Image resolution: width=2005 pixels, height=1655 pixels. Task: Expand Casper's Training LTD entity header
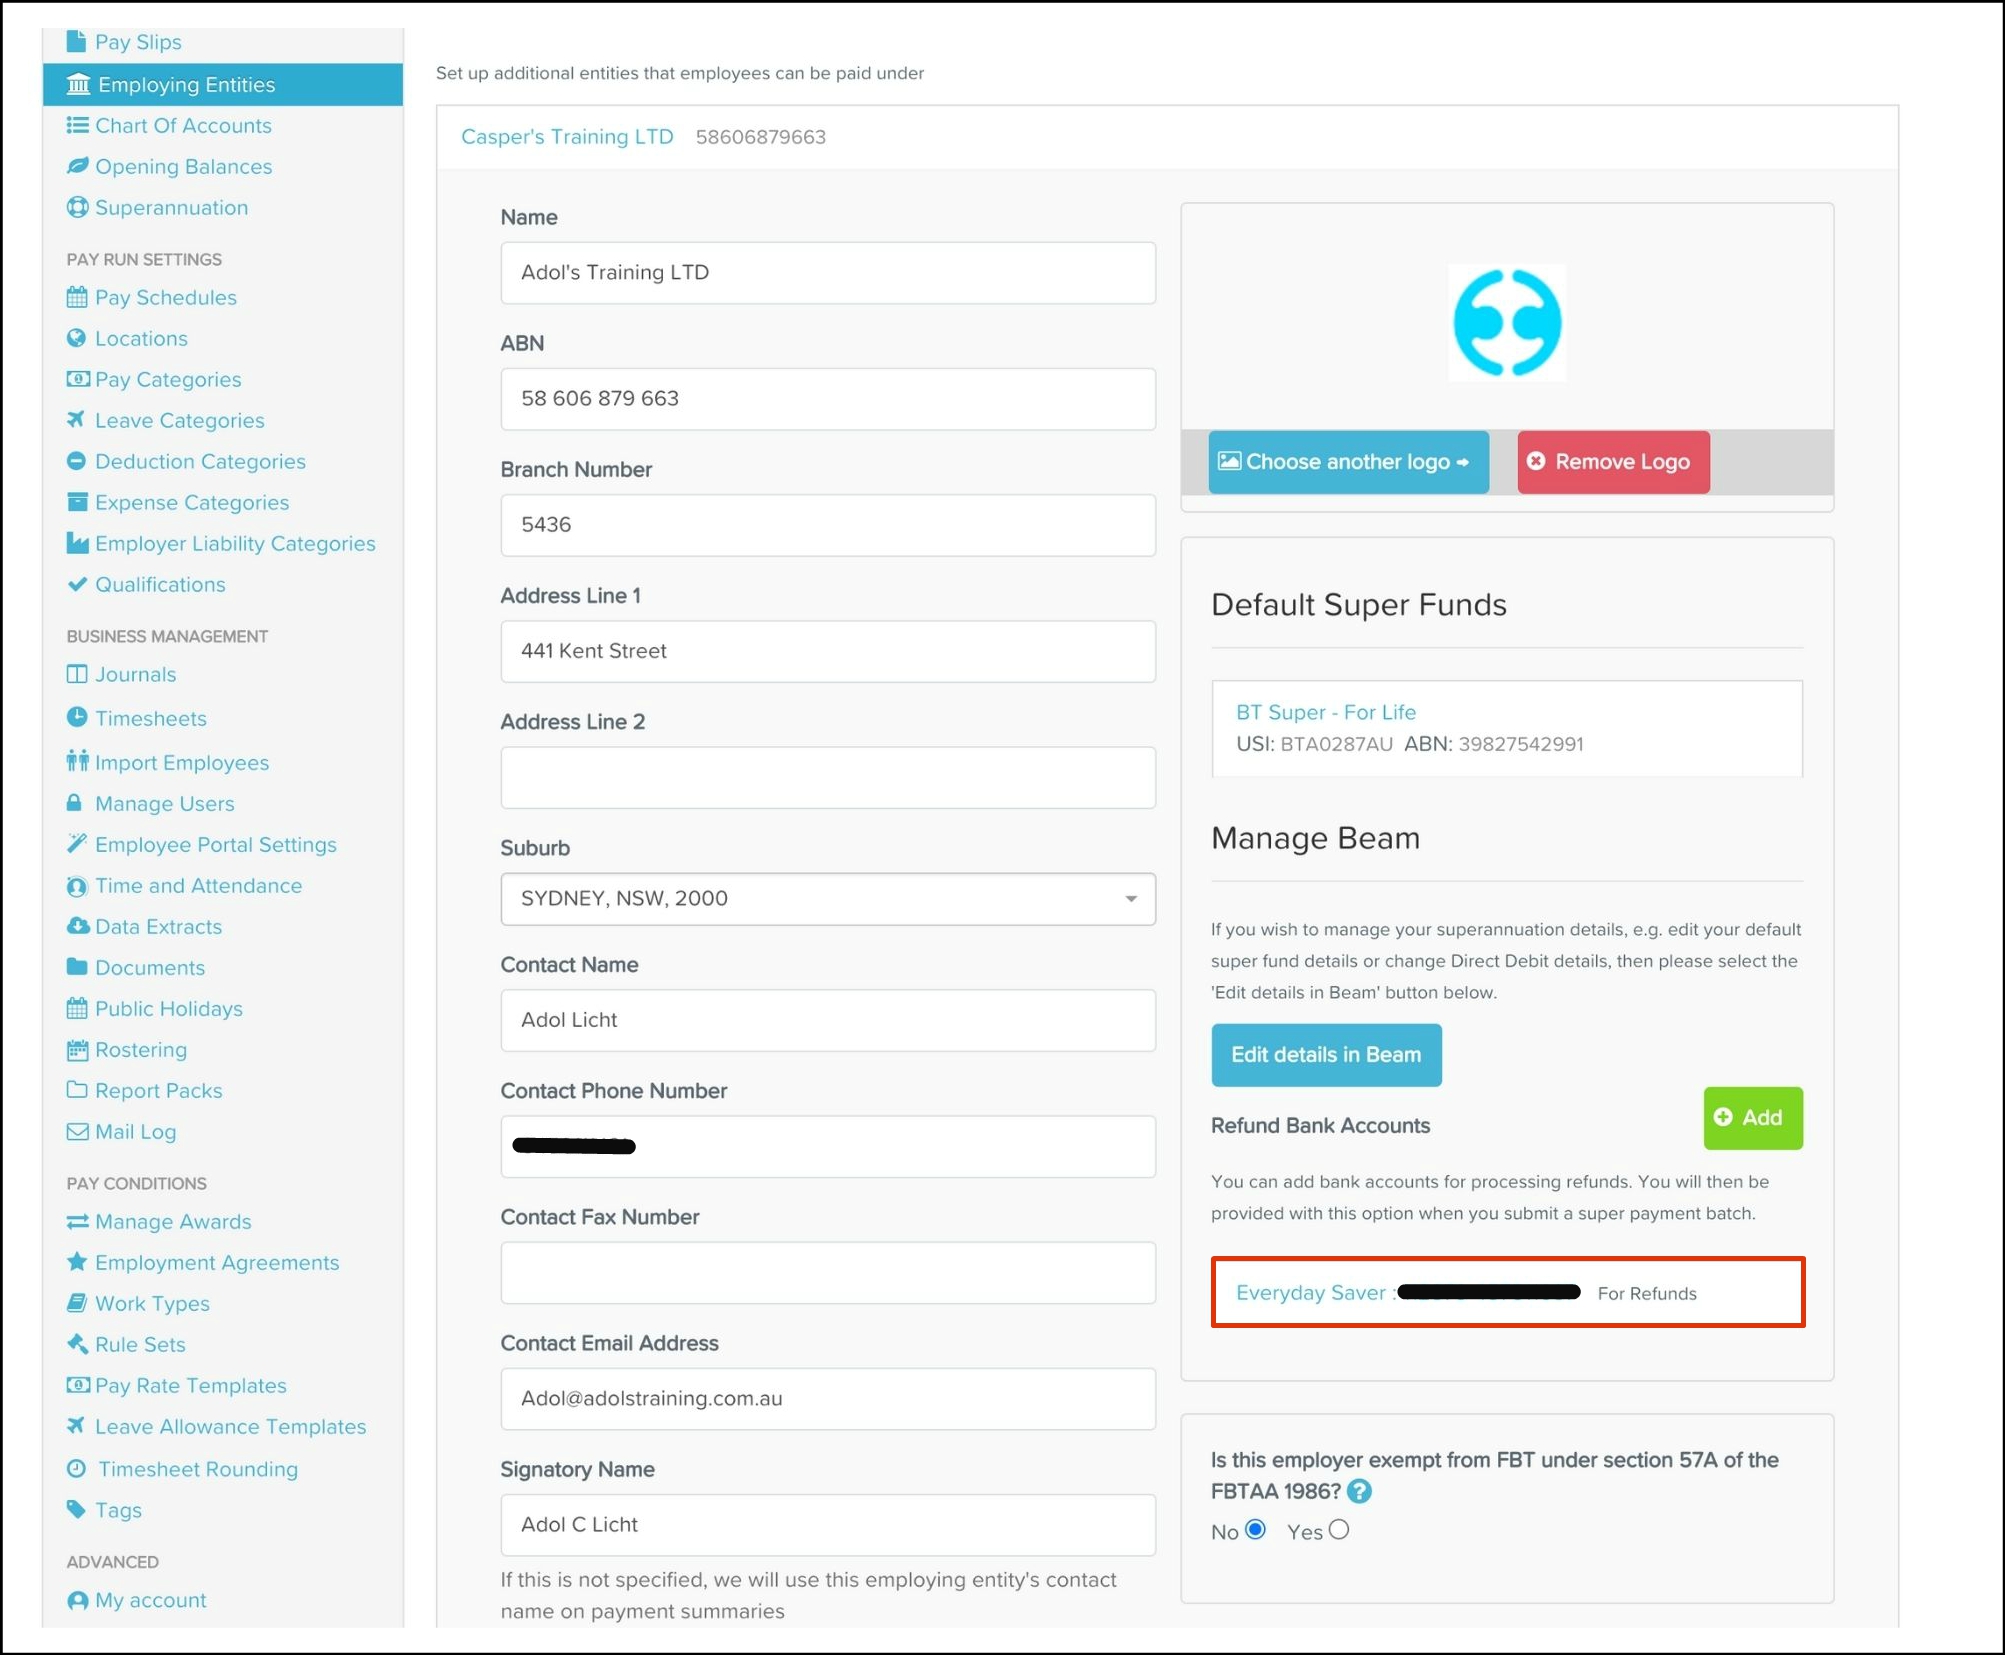(x=567, y=137)
